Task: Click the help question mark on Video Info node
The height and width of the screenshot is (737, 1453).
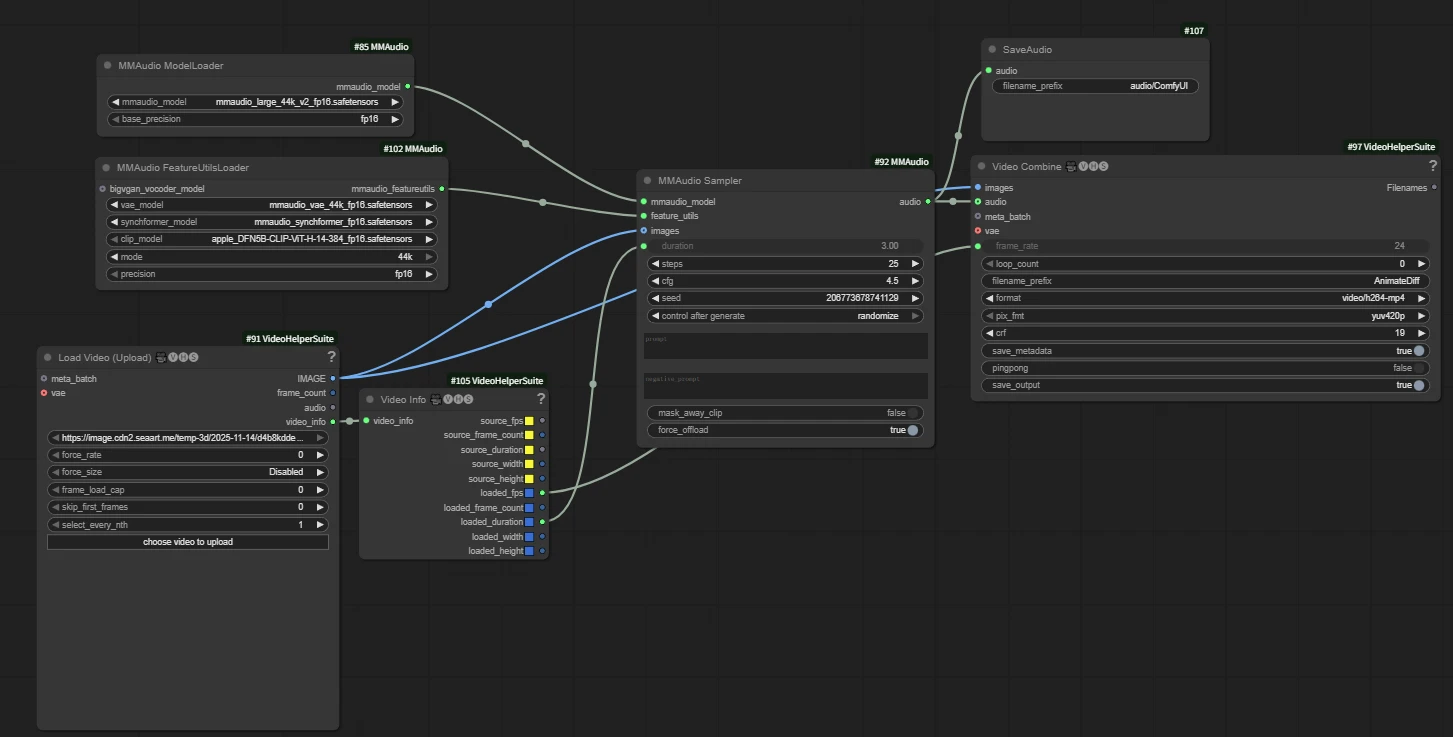Action: [540, 399]
